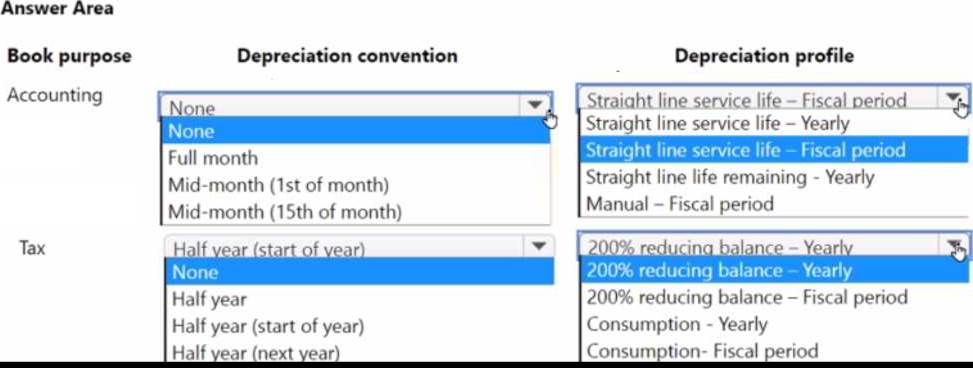Image resolution: width=973 pixels, height=368 pixels.
Task: Pick Mid-month (15th of month) option
Action: (x=356, y=212)
